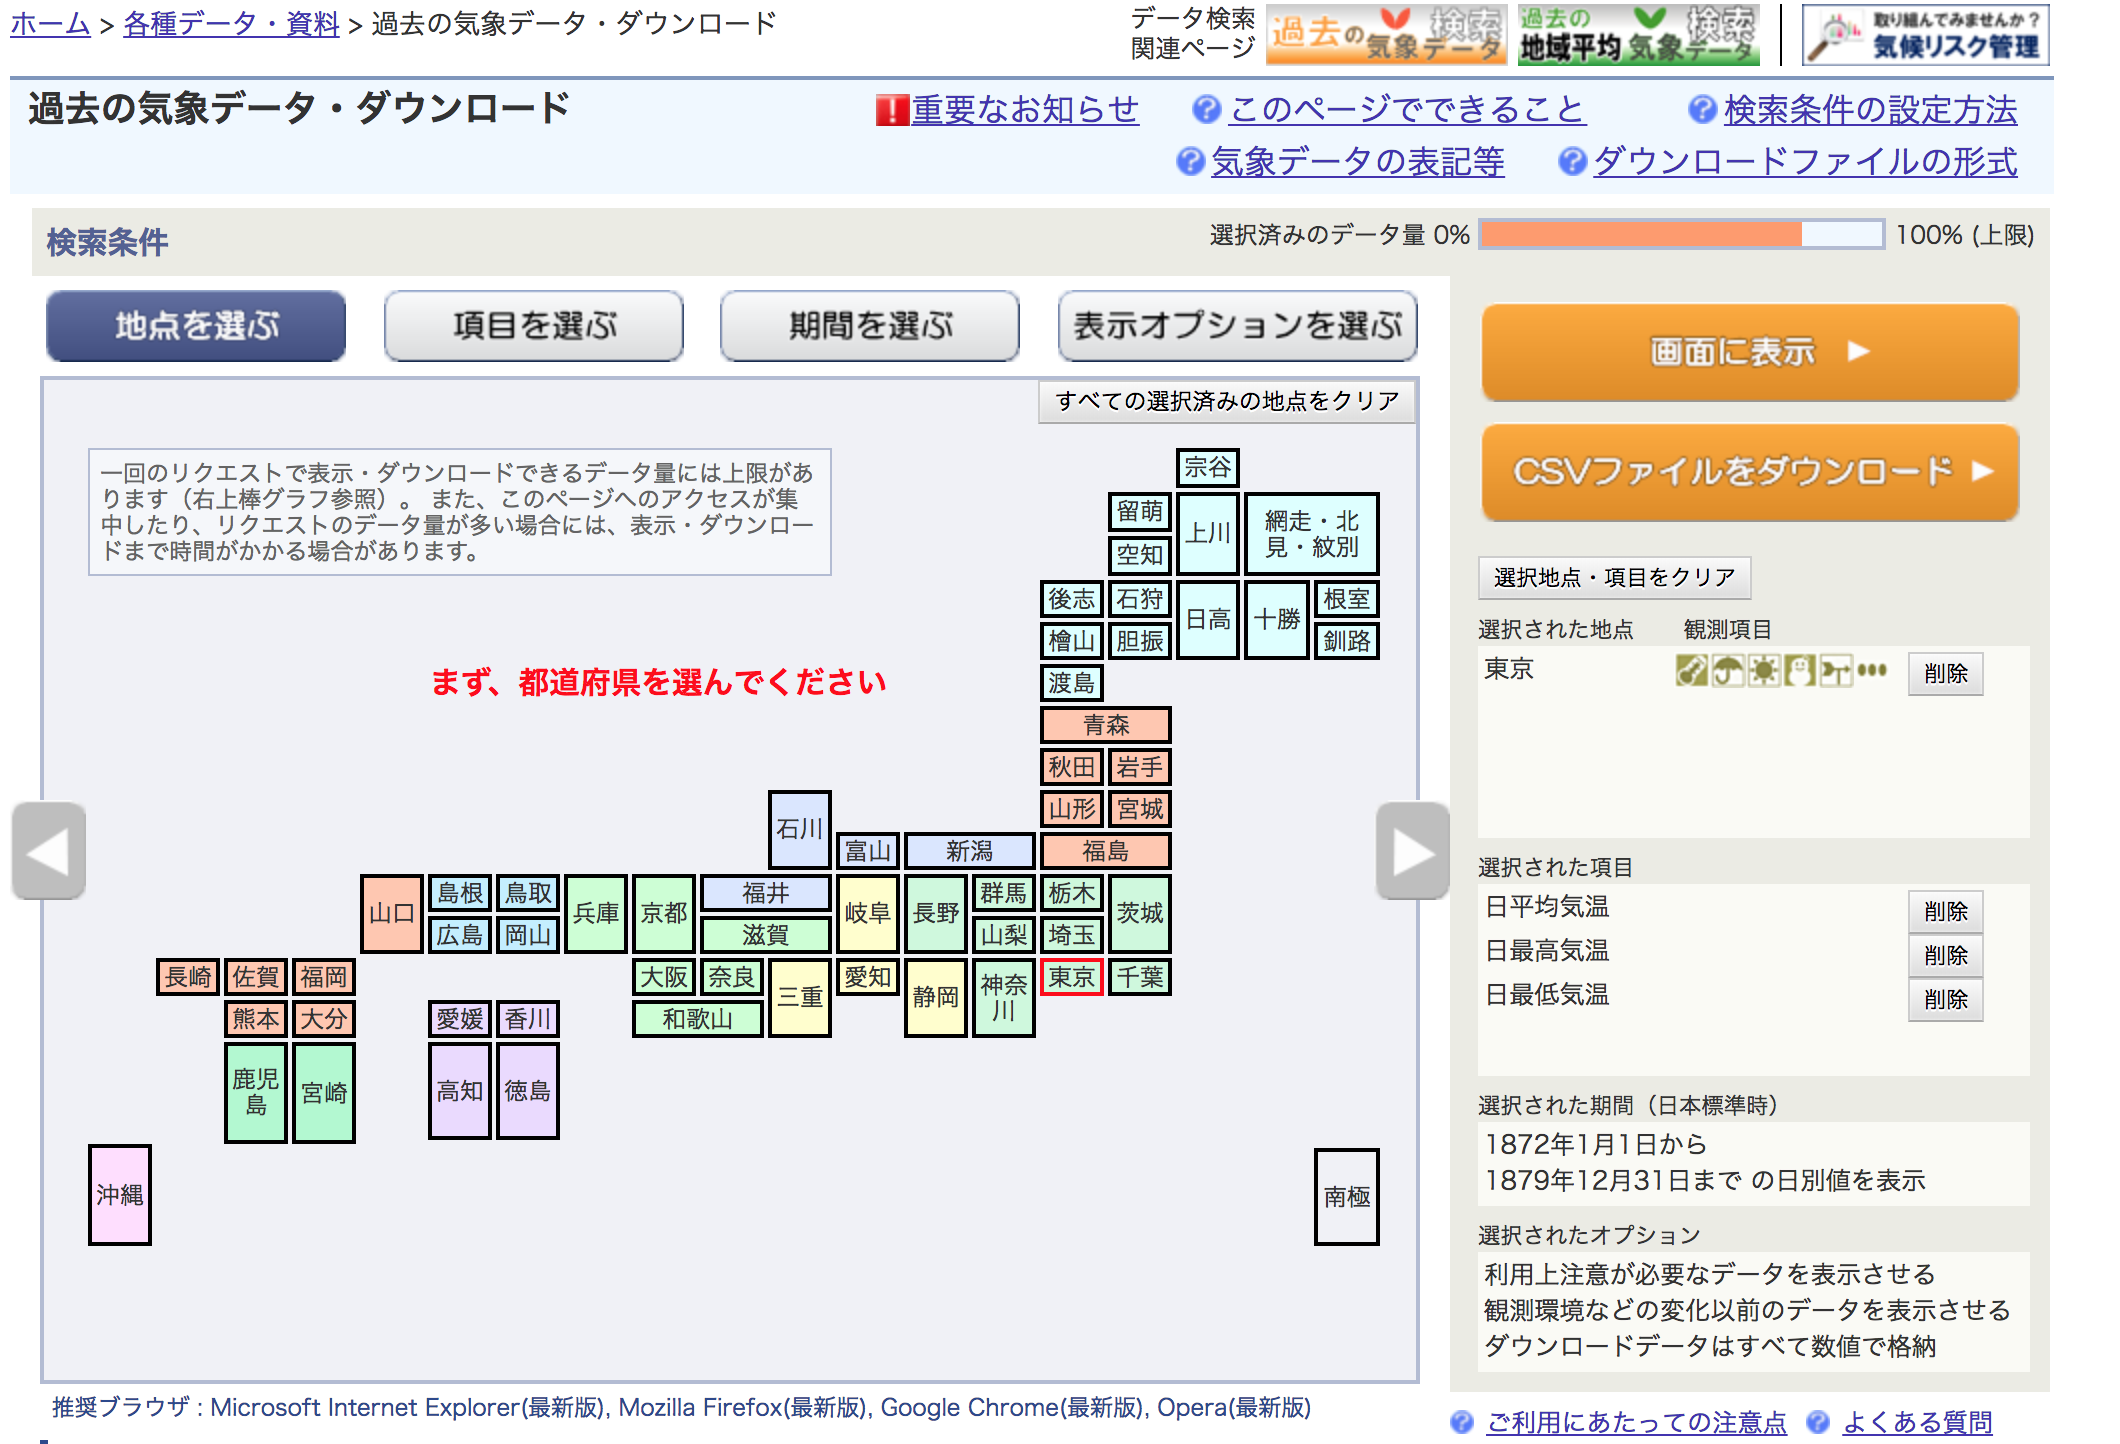2120x1444 pixels.
Task: Click the three-dots more icon for 東京
Action: [x=1872, y=670]
